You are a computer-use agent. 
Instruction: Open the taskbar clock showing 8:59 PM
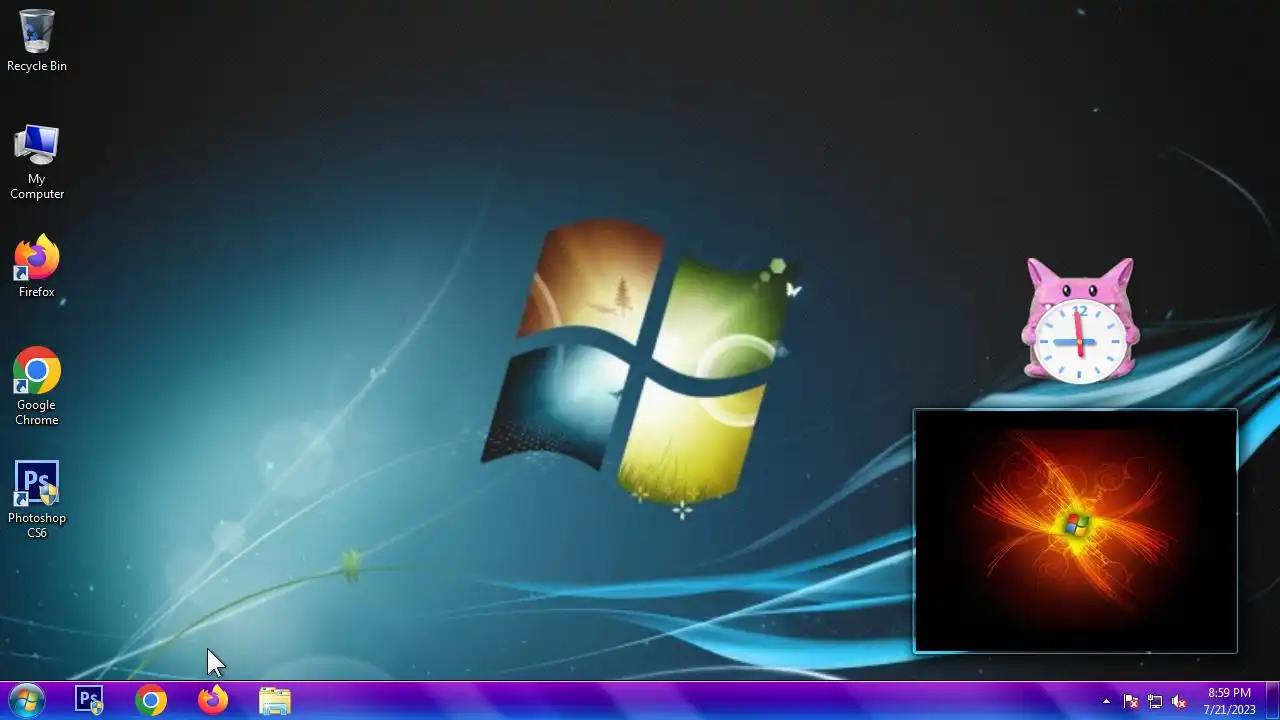[x=1229, y=701]
